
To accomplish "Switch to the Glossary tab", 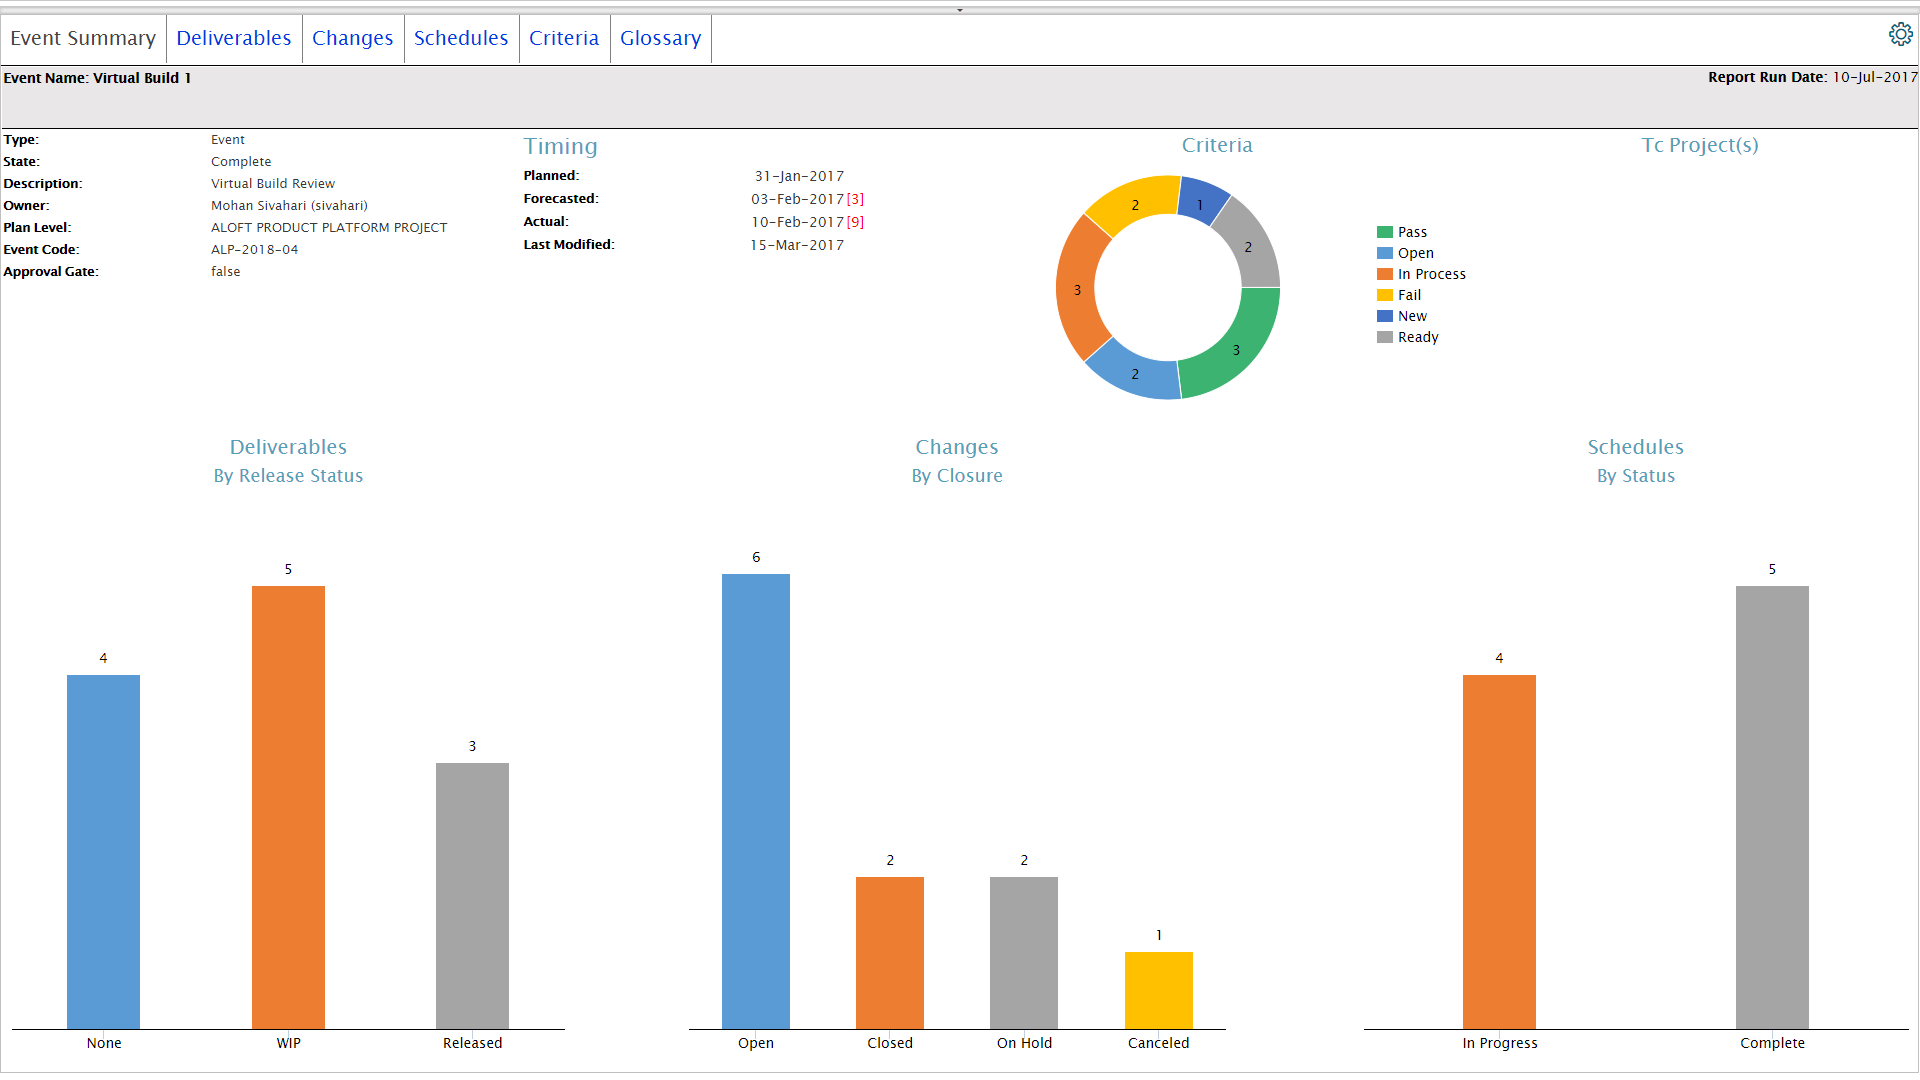I will [x=659, y=37].
